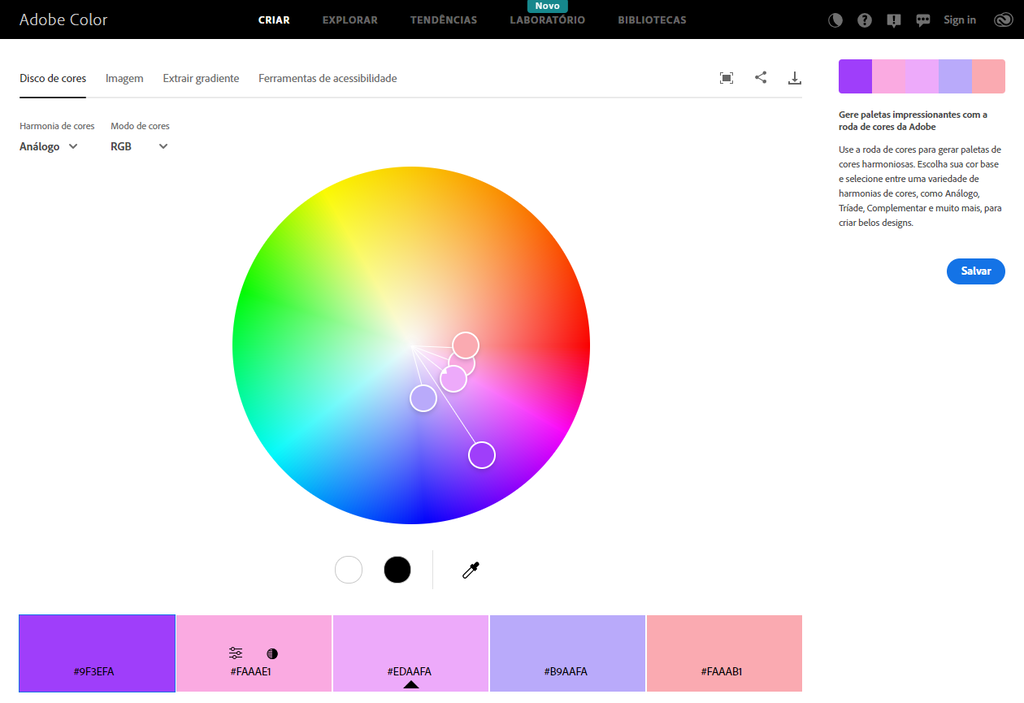Open the RGB color mode dropdown
This screenshot has width=1024, height=703.
139,146
